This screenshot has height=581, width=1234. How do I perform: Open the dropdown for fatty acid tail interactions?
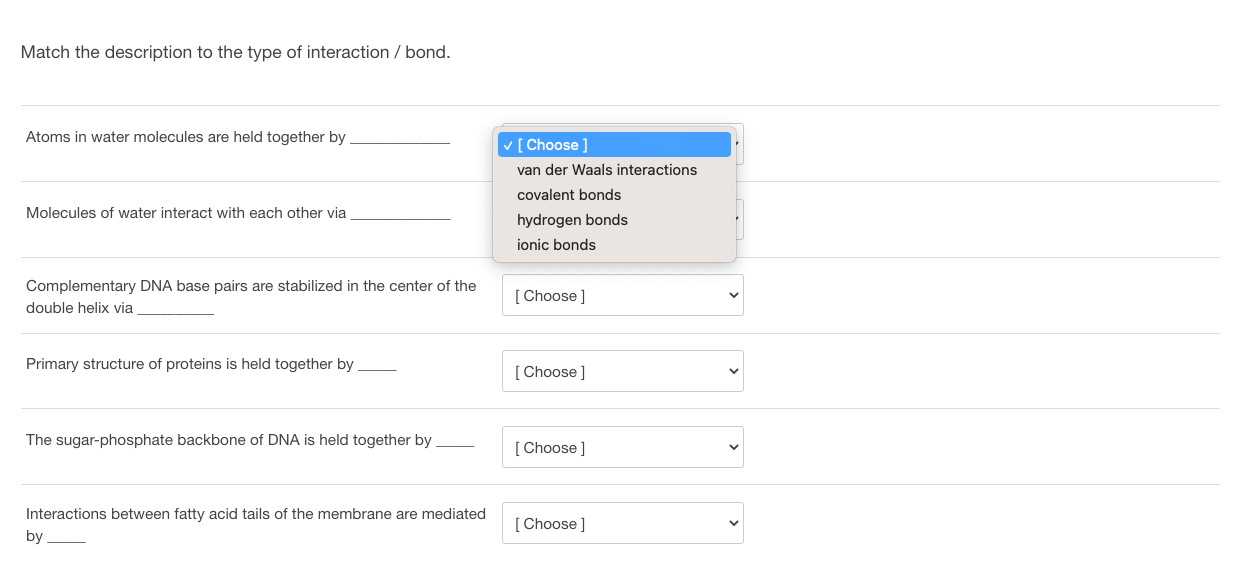click(x=622, y=523)
